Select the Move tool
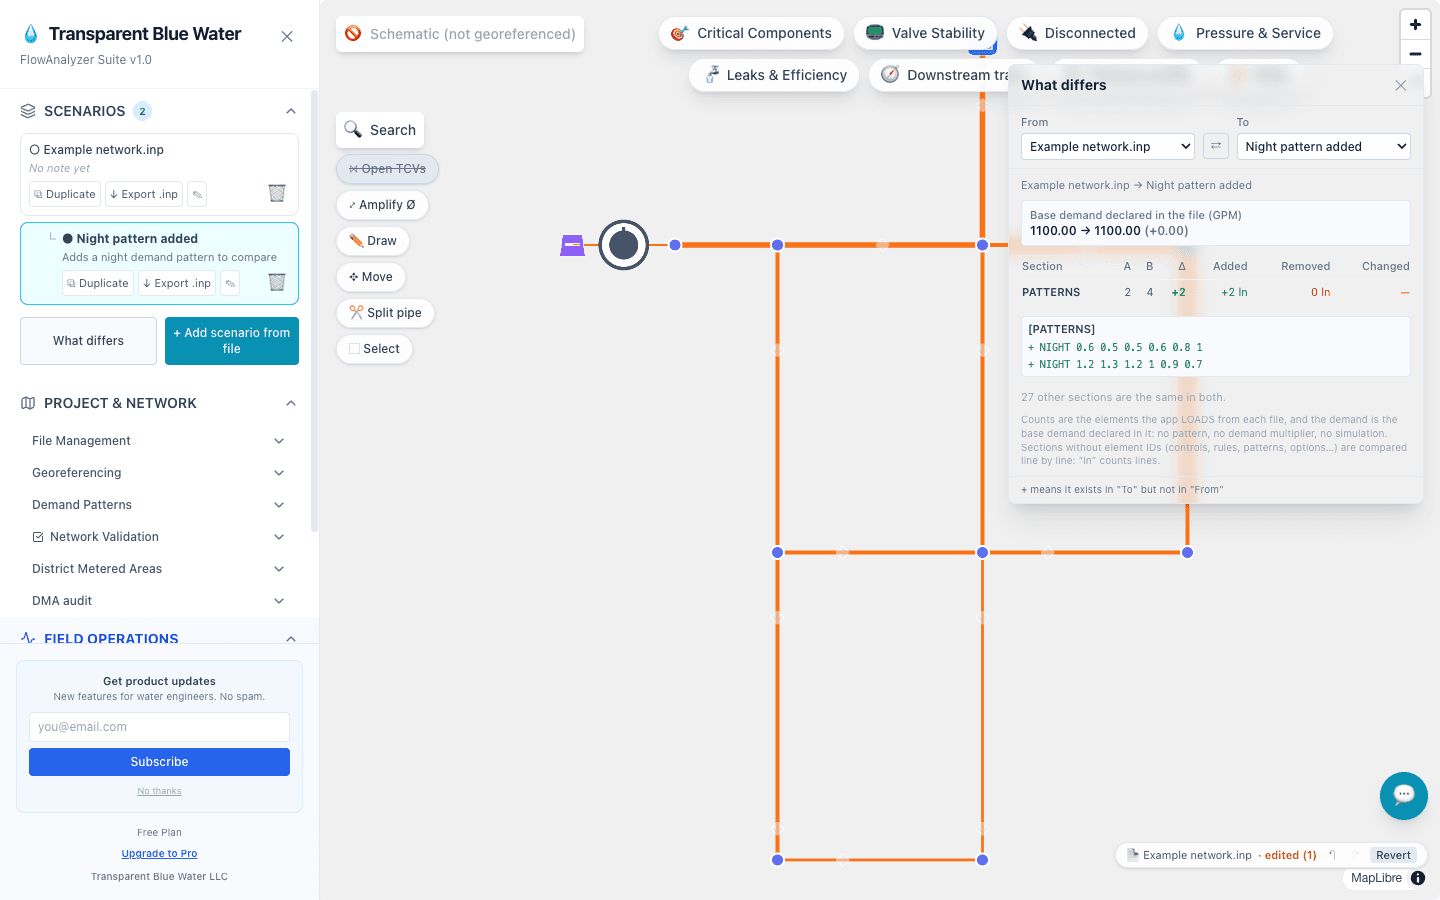 [x=371, y=277]
